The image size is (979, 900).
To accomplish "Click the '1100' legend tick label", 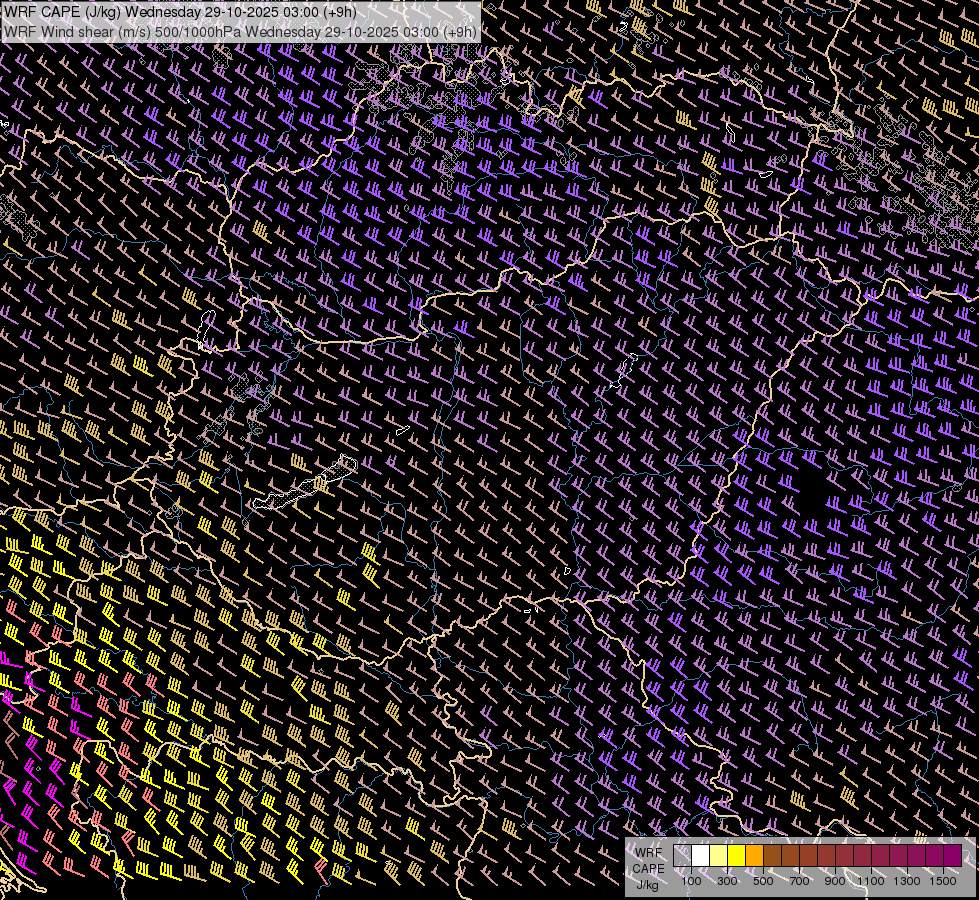I will tap(870, 881).
